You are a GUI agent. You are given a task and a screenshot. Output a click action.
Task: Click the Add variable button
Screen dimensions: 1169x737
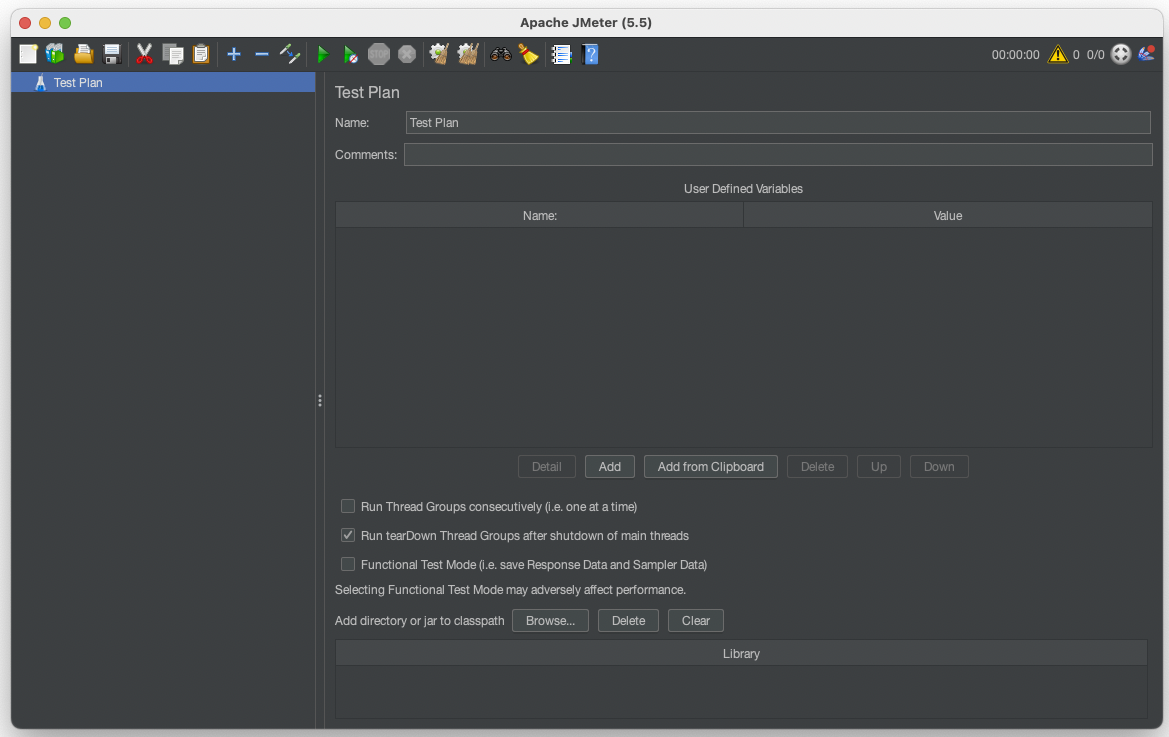coord(610,467)
